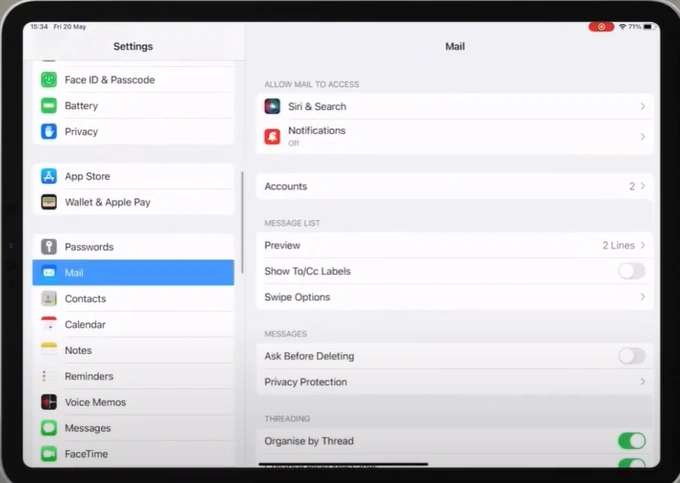Tap the App Store icon

[49, 176]
